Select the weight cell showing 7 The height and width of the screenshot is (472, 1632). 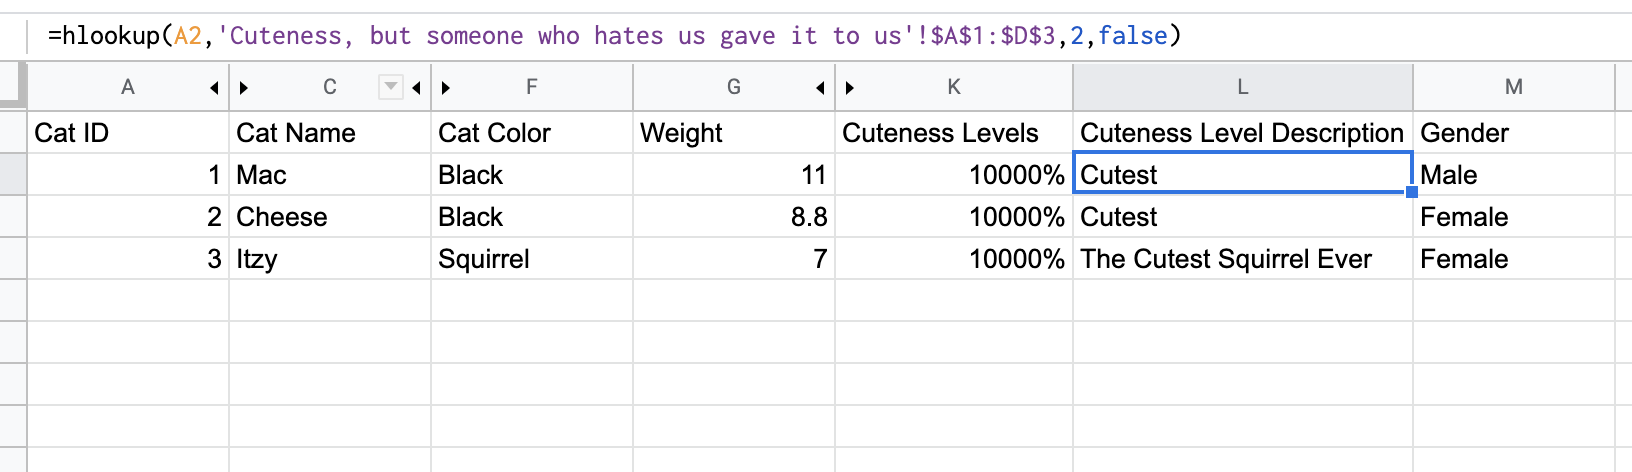pyautogui.click(x=734, y=258)
